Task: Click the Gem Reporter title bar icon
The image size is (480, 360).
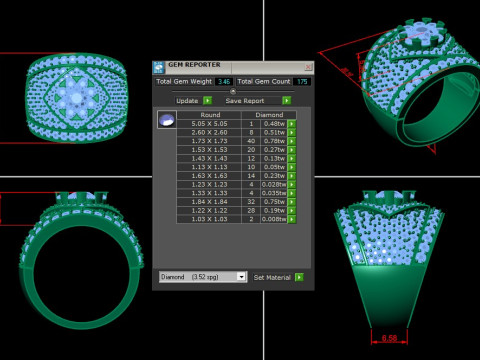Action: pos(159,67)
